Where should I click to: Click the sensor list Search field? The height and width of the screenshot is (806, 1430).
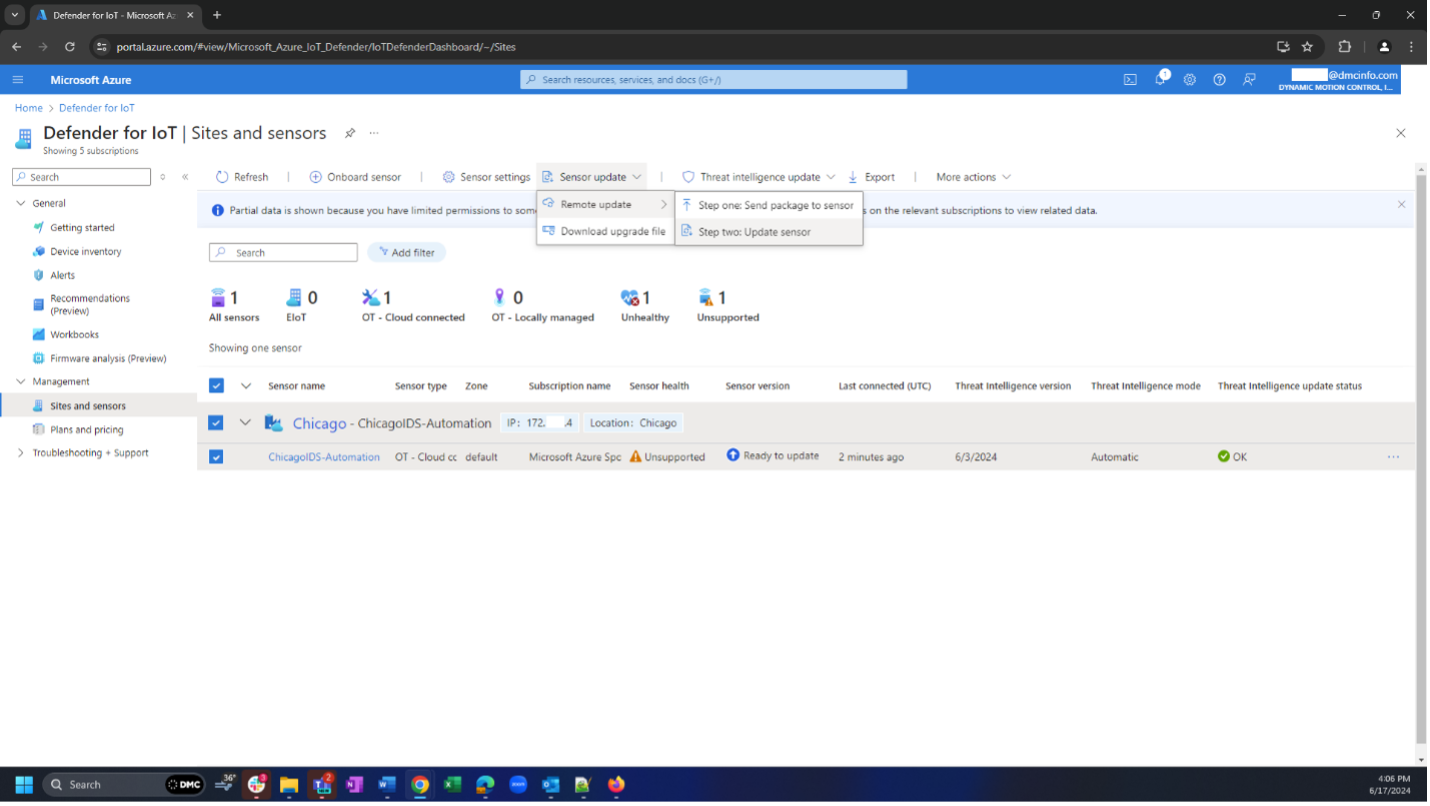point(283,253)
